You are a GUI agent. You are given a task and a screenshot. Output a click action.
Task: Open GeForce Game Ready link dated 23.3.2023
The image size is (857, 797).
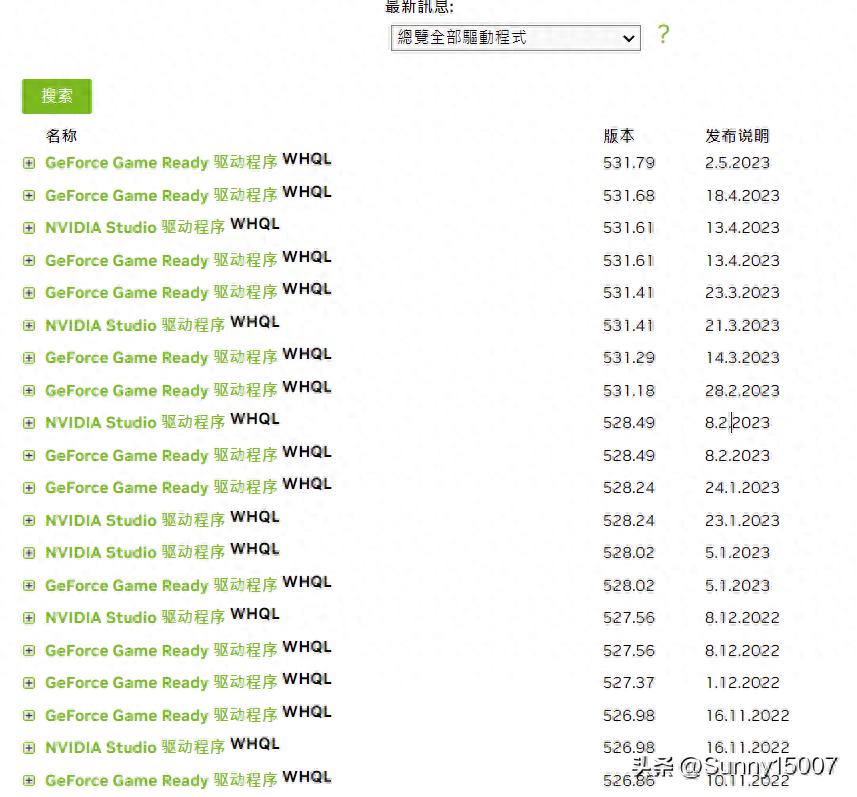click(x=161, y=293)
